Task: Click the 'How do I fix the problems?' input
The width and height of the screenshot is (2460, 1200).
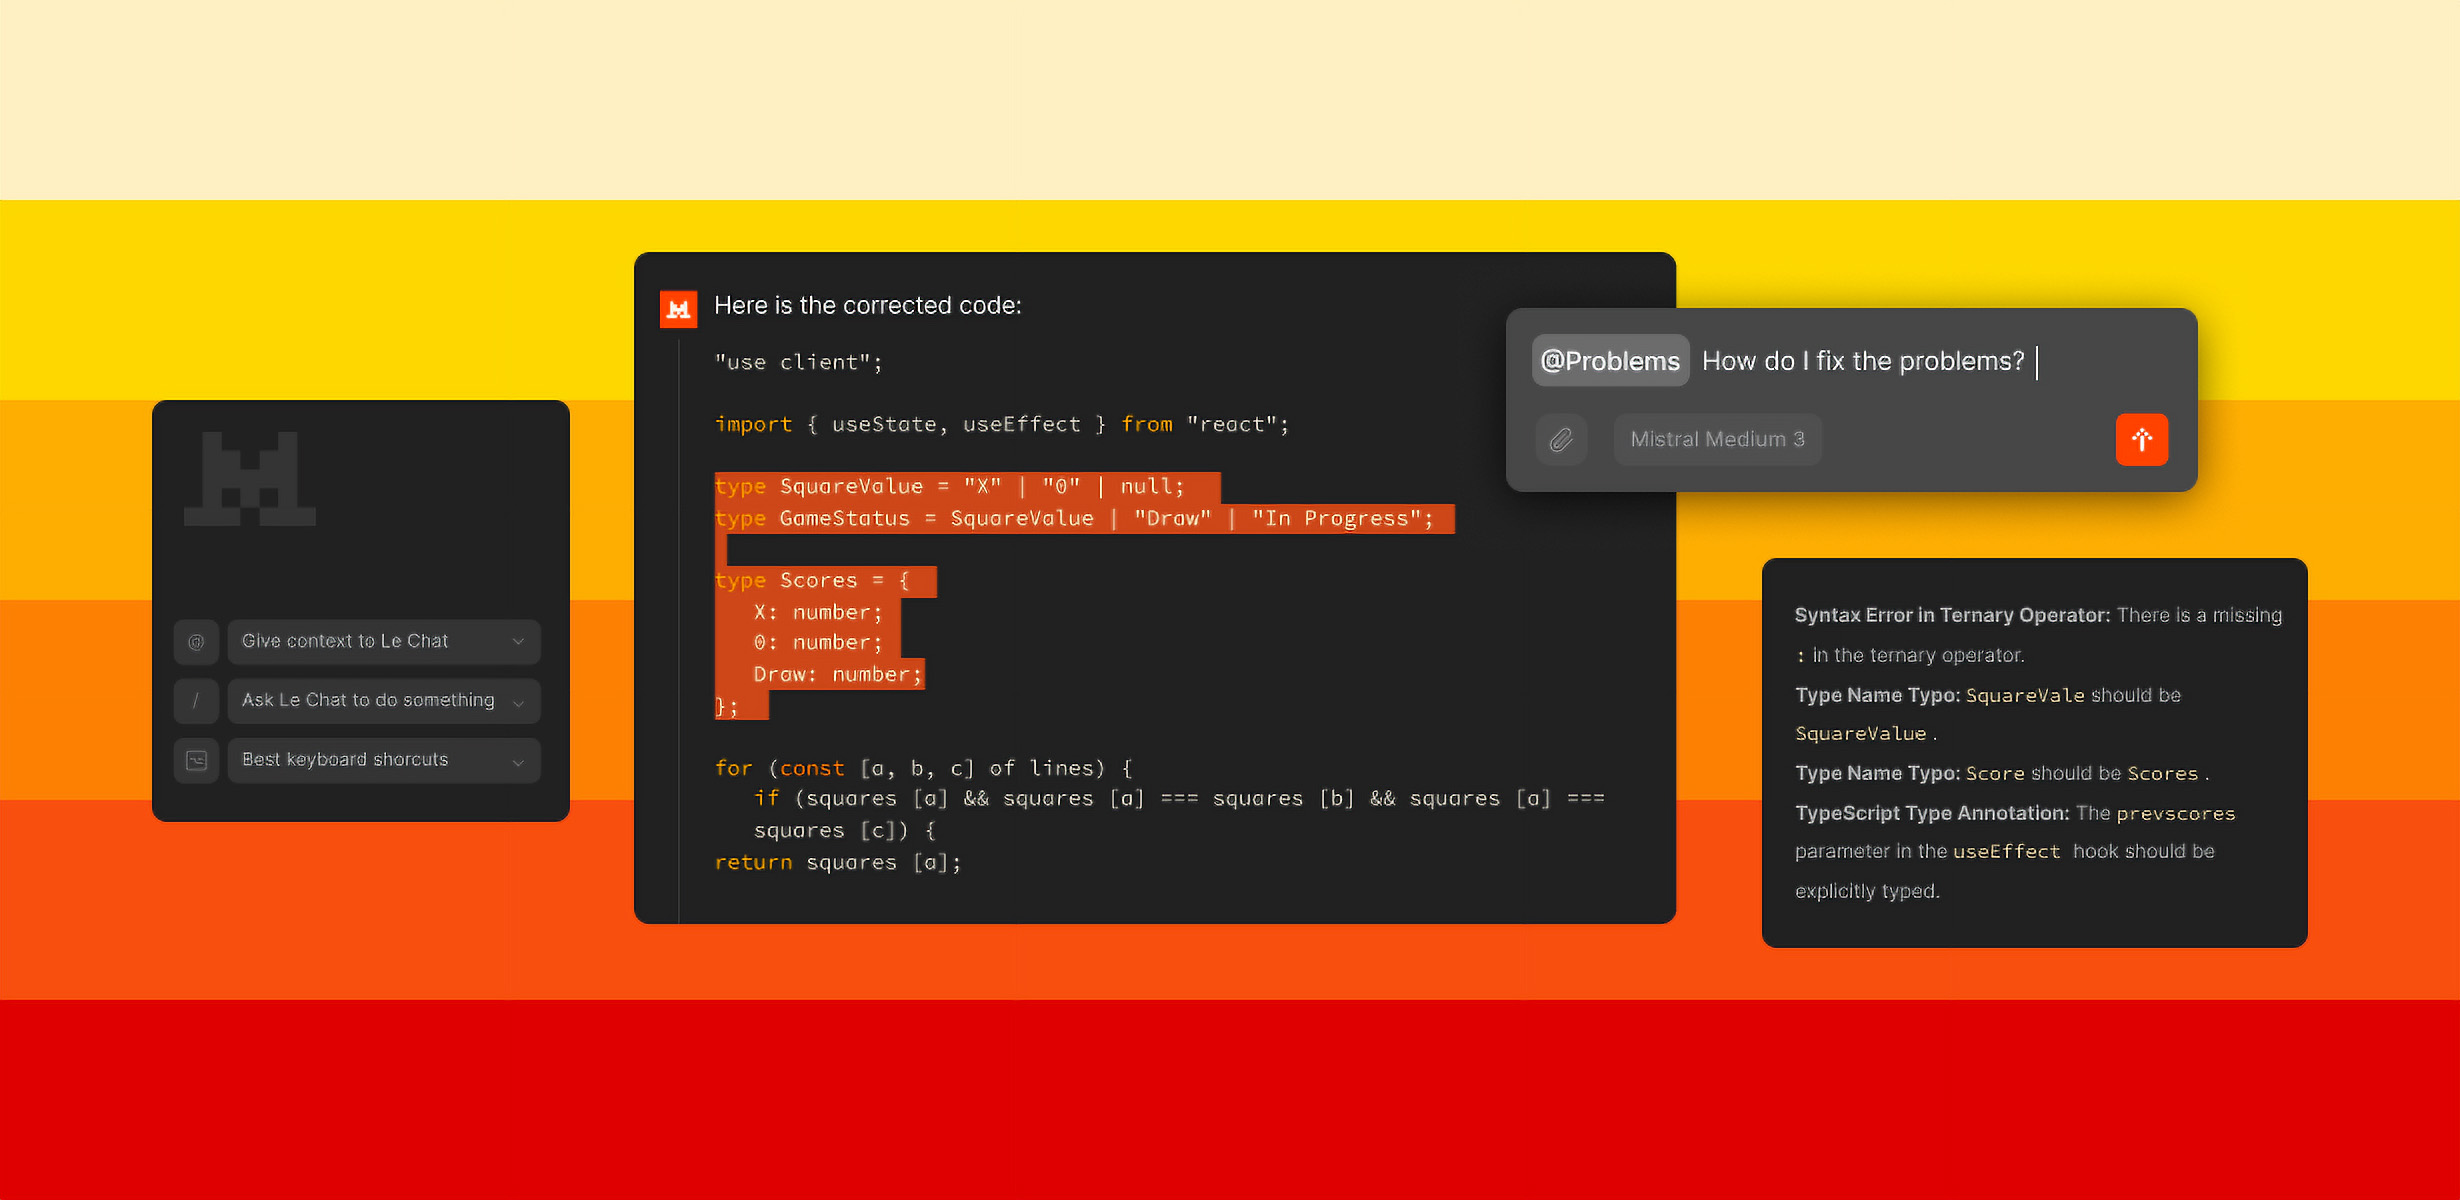Action: 1862,361
